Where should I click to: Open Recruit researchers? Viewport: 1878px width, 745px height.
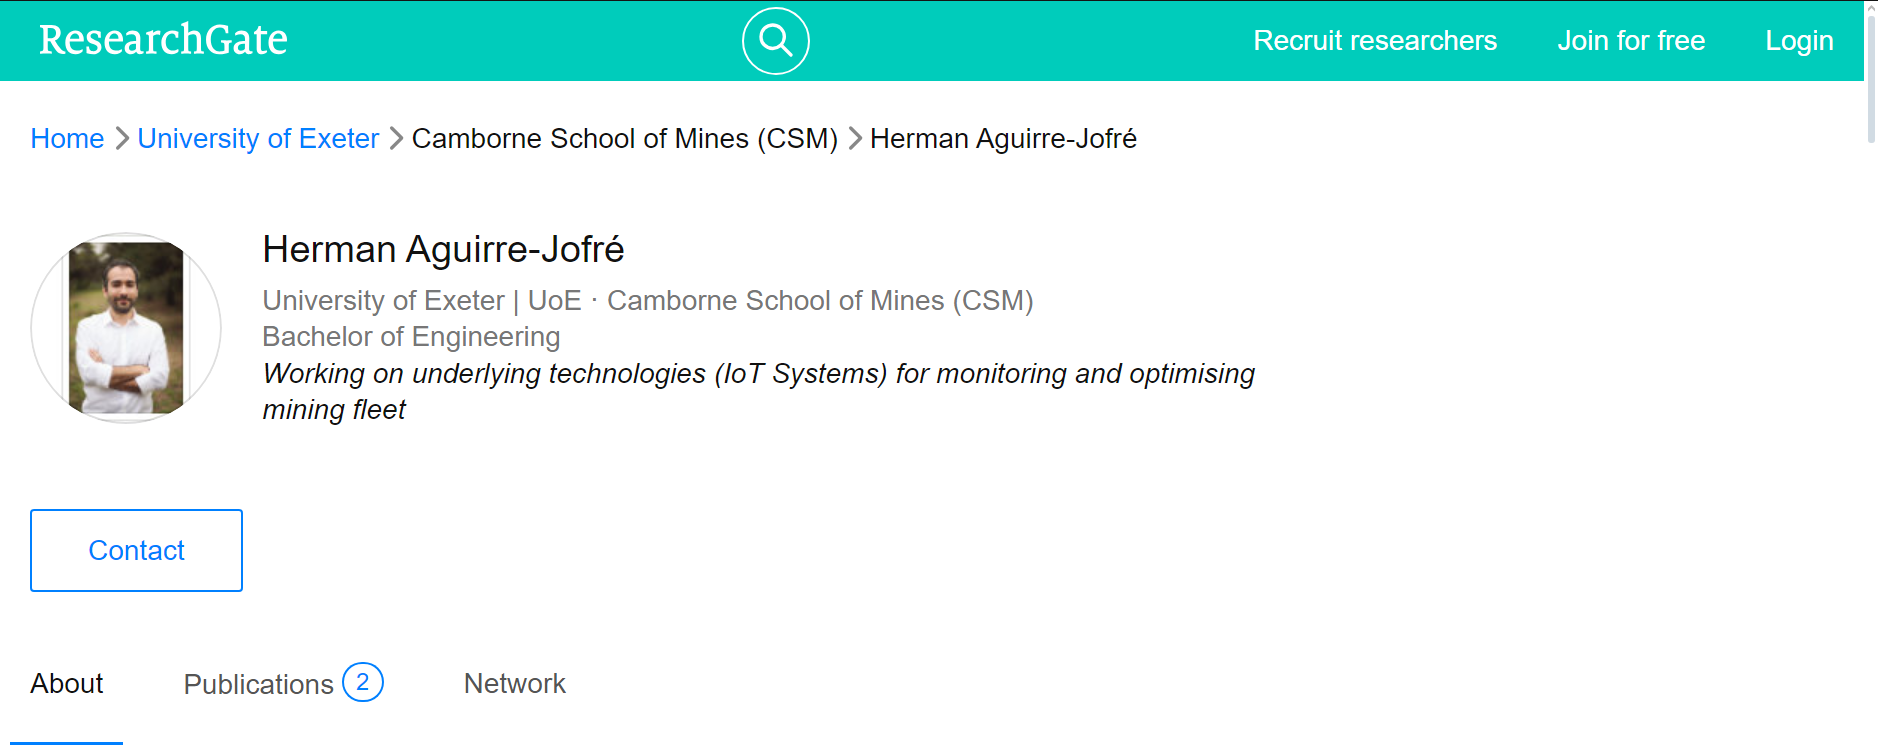pos(1375,40)
